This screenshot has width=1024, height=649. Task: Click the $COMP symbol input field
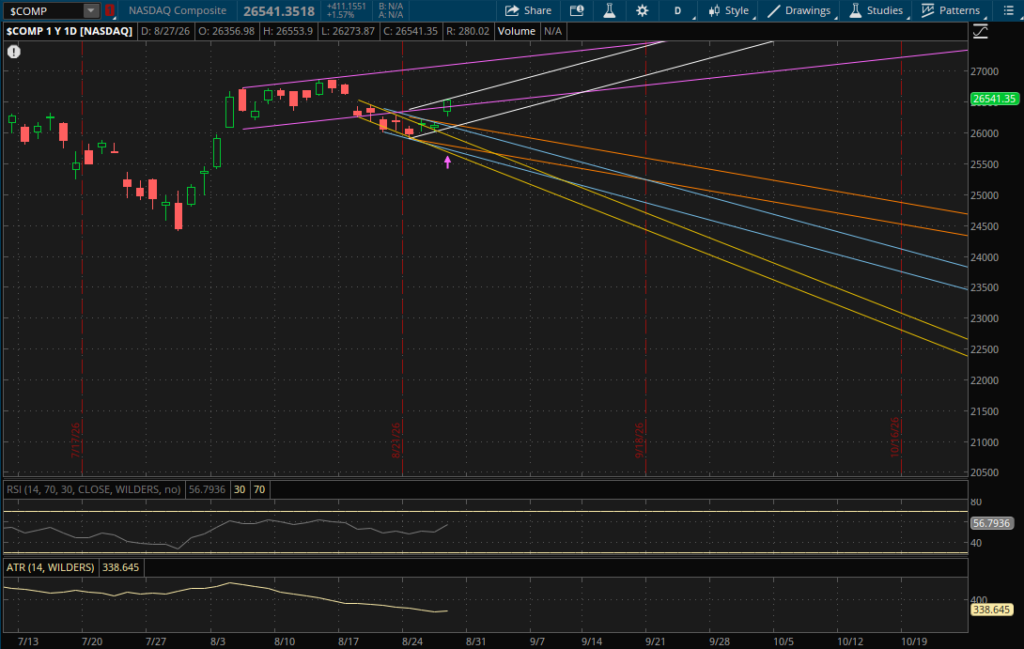(43, 10)
